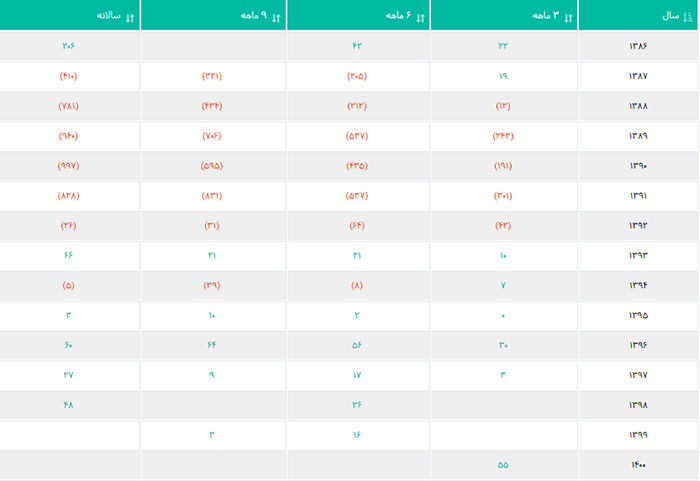Select the year ۱۴۰۰ row cell

(638, 465)
